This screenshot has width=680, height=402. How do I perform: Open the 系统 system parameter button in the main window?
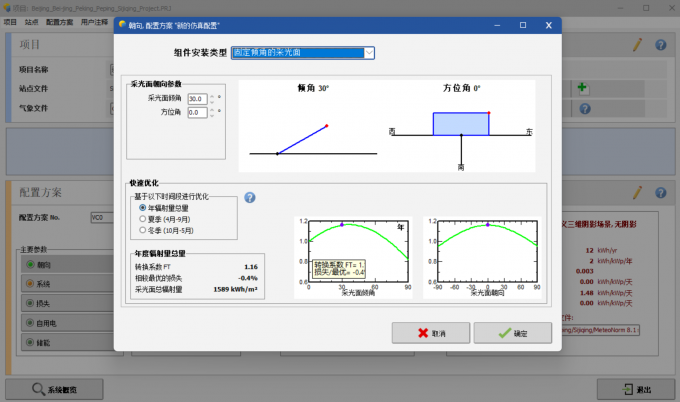click(68, 284)
